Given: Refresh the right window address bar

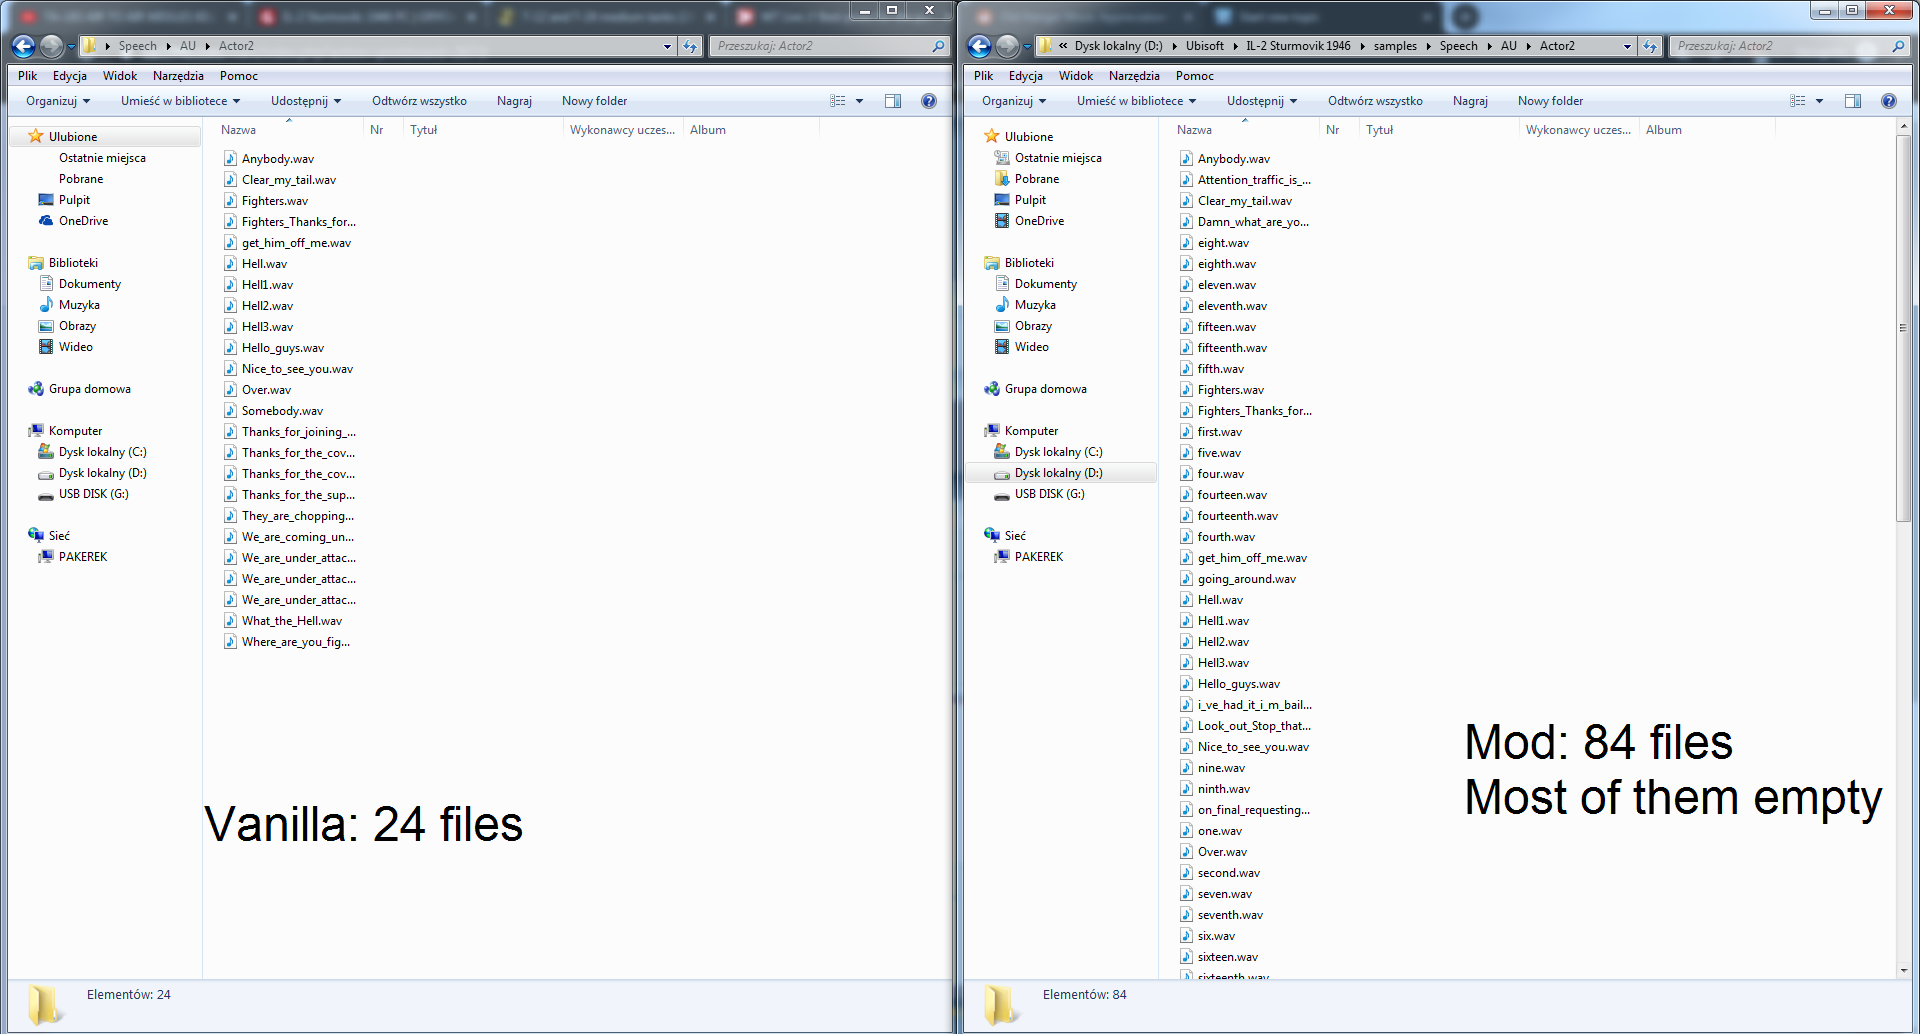Looking at the screenshot, I should tap(1650, 46).
